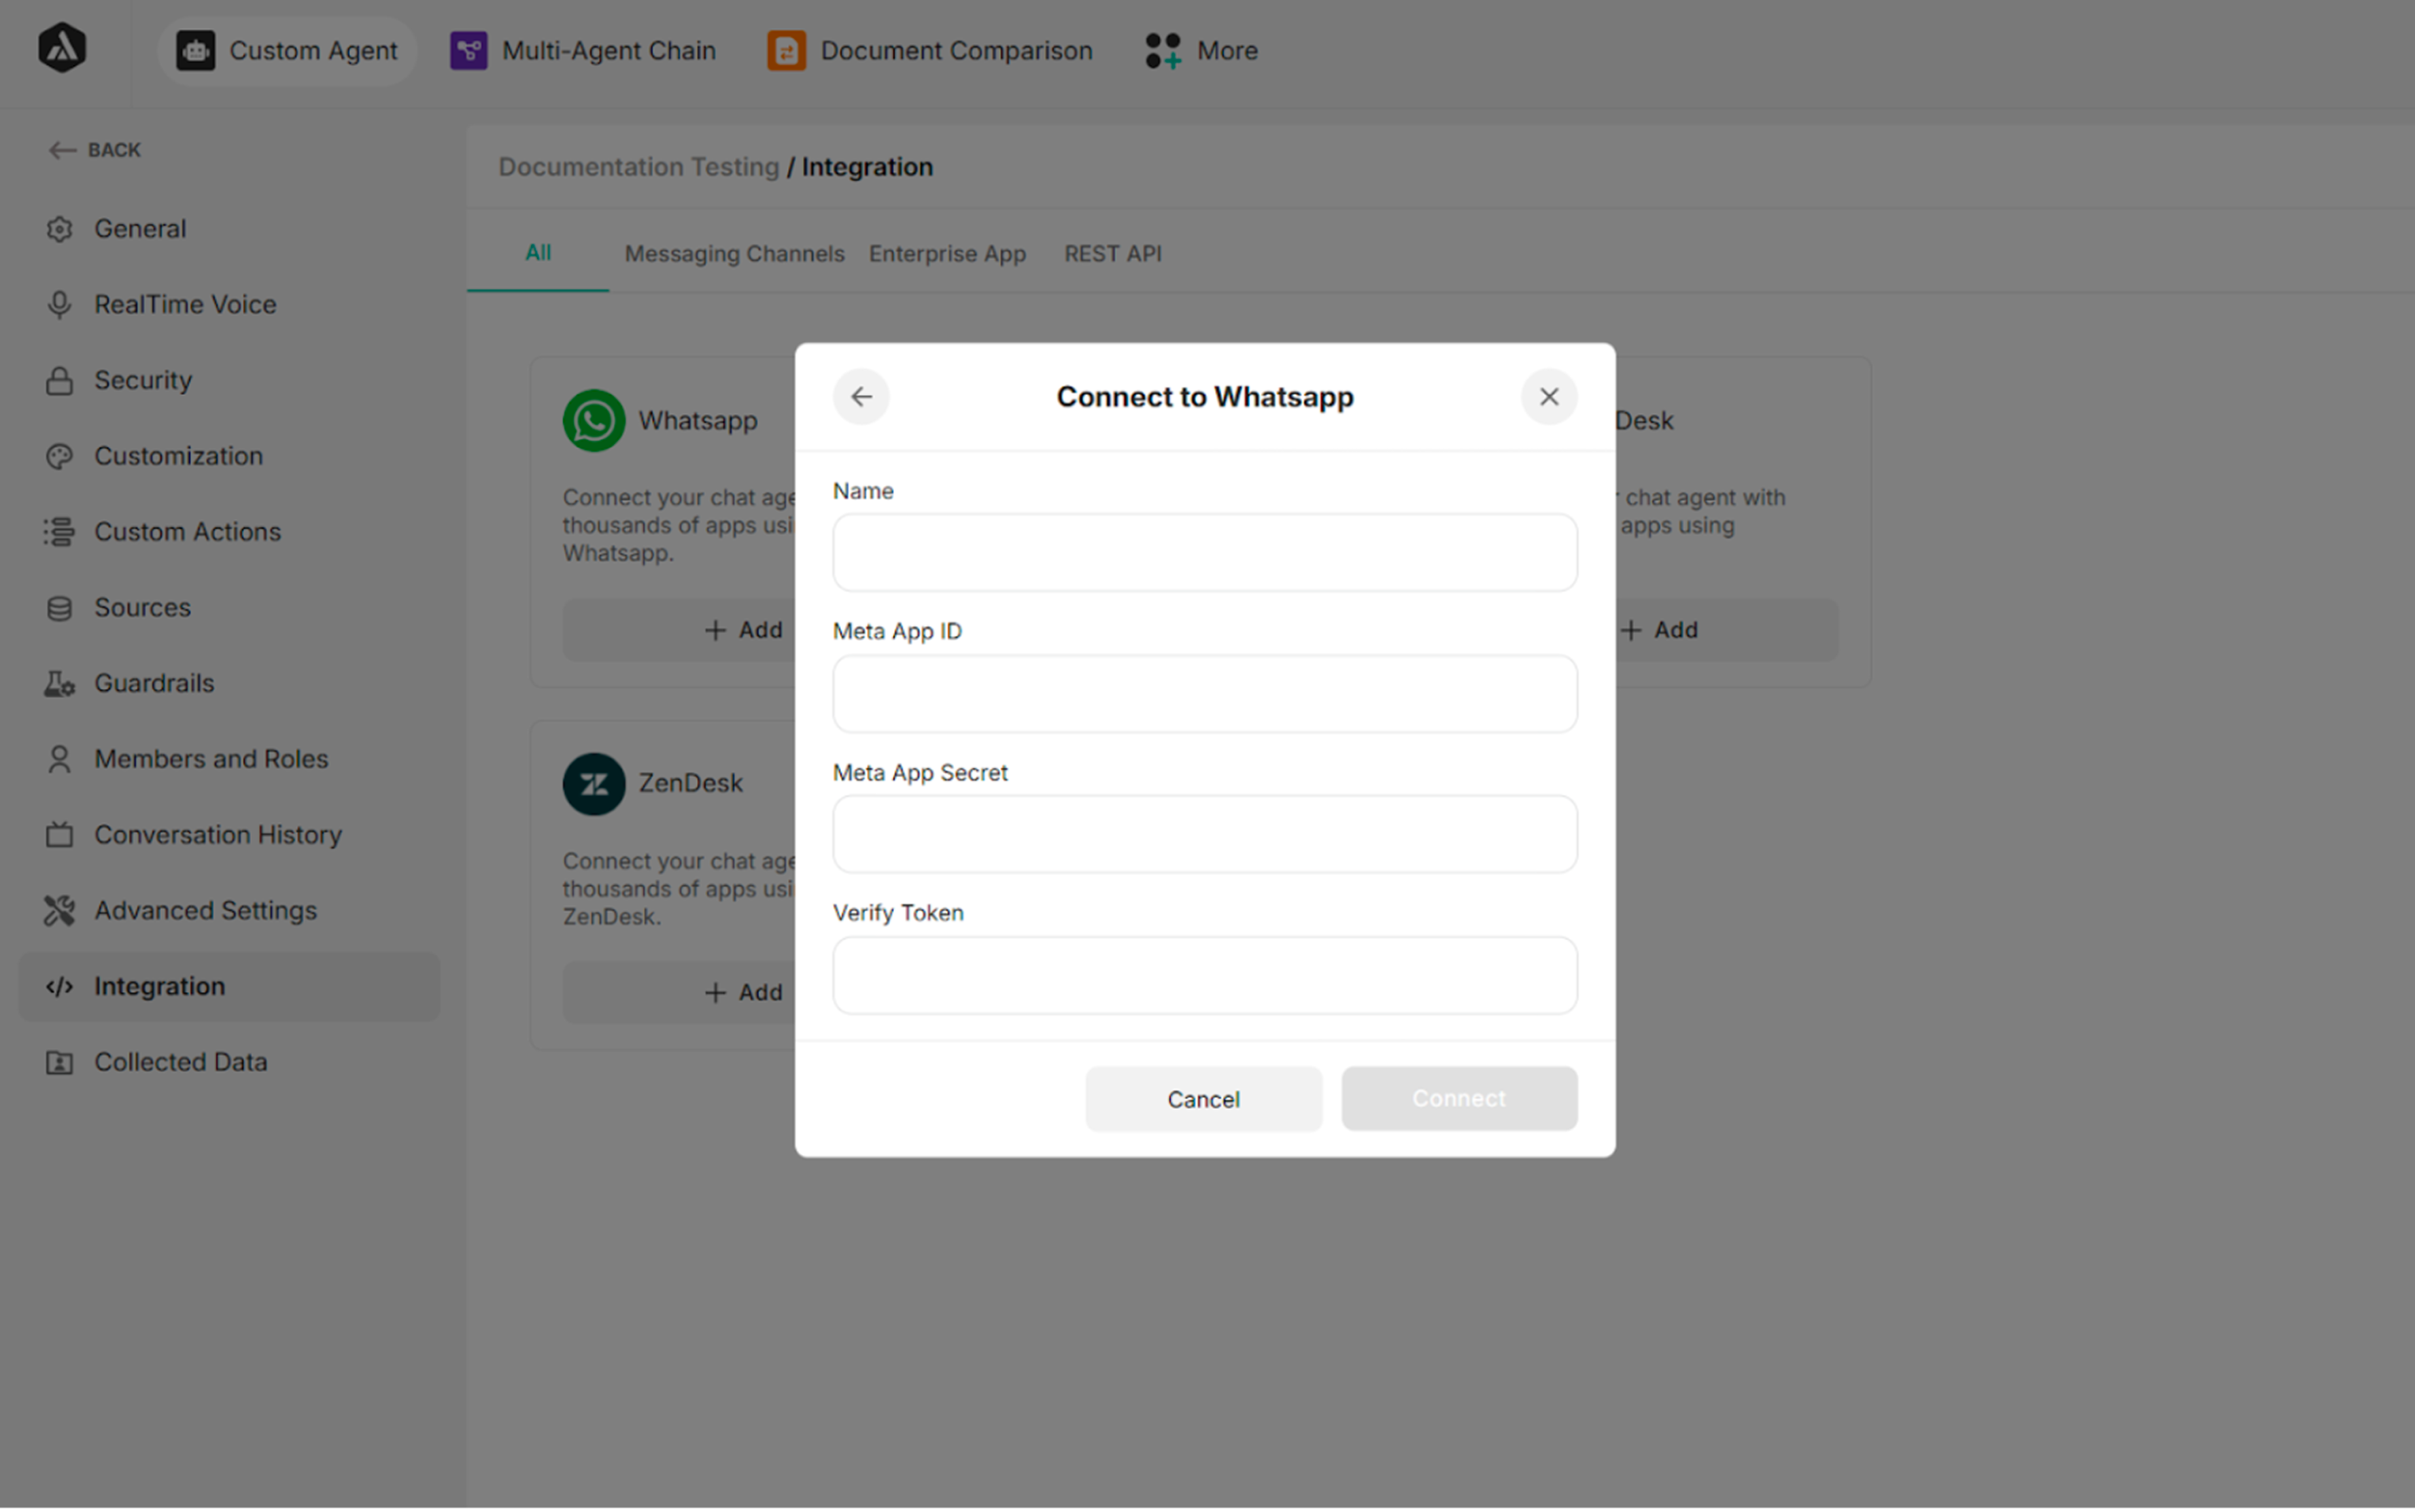Switch to the Messaging Channels tab

pos(735,253)
